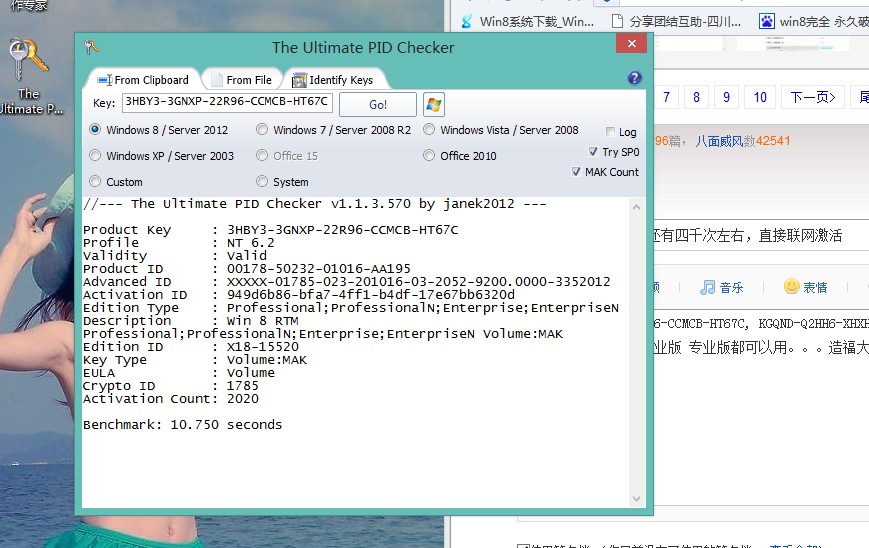Click the Description value Win 8 RTM

click(263, 321)
